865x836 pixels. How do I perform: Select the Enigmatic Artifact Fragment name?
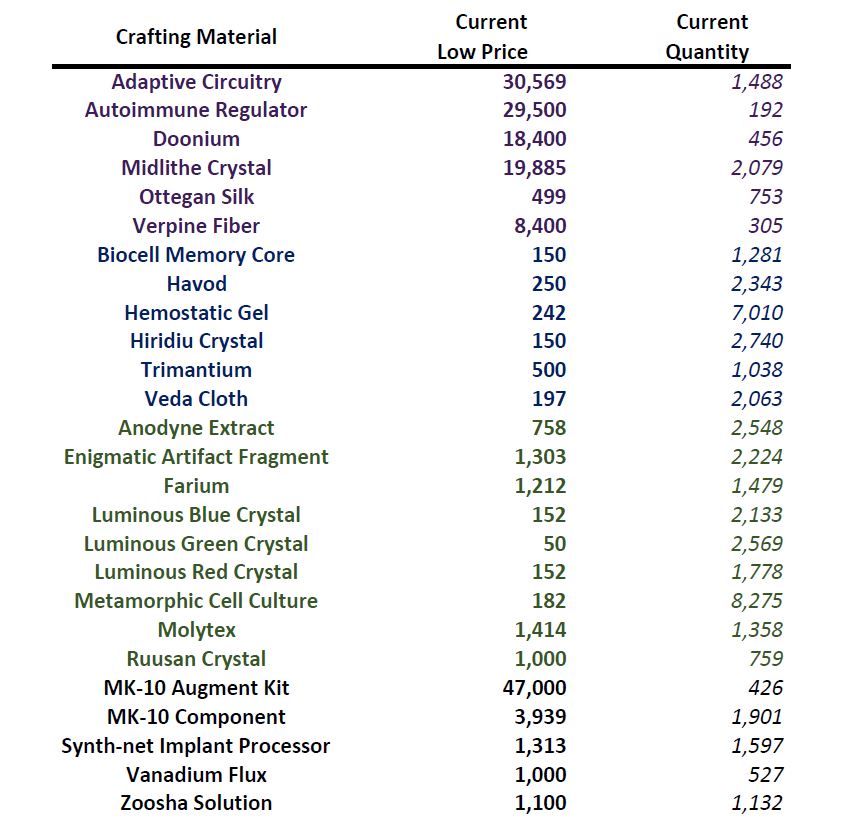[196, 457]
